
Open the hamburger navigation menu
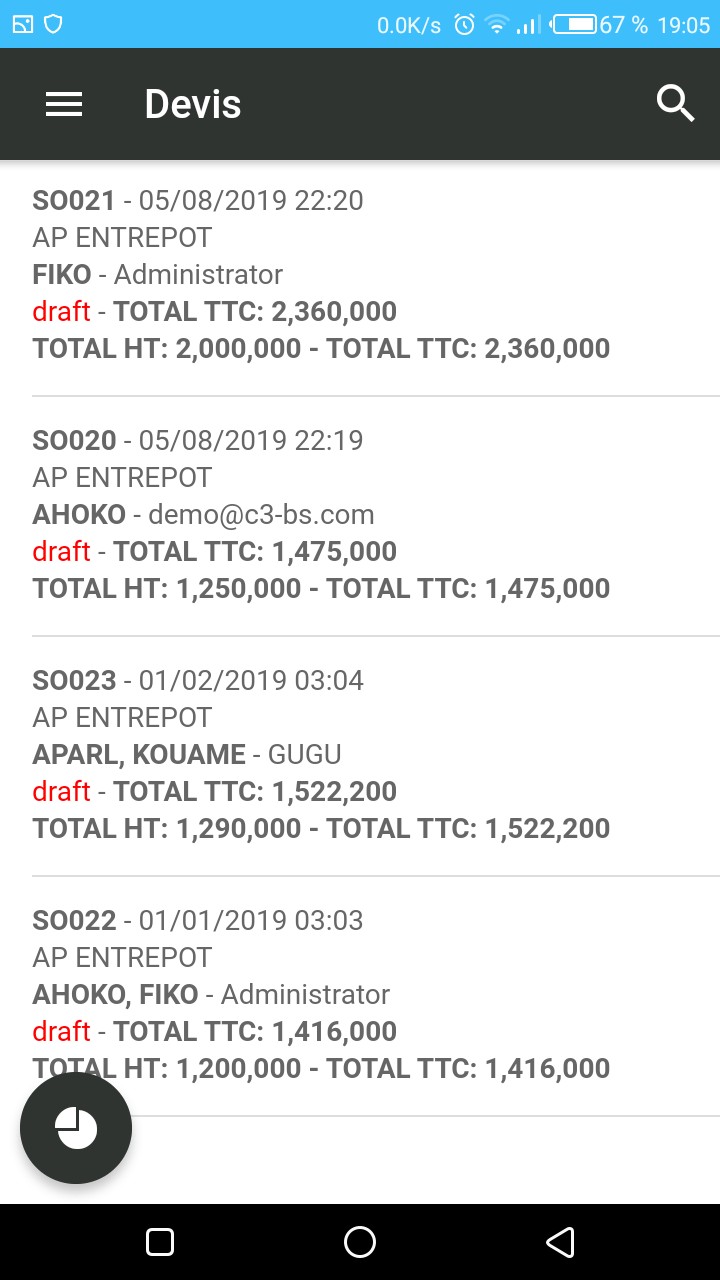(64, 104)
